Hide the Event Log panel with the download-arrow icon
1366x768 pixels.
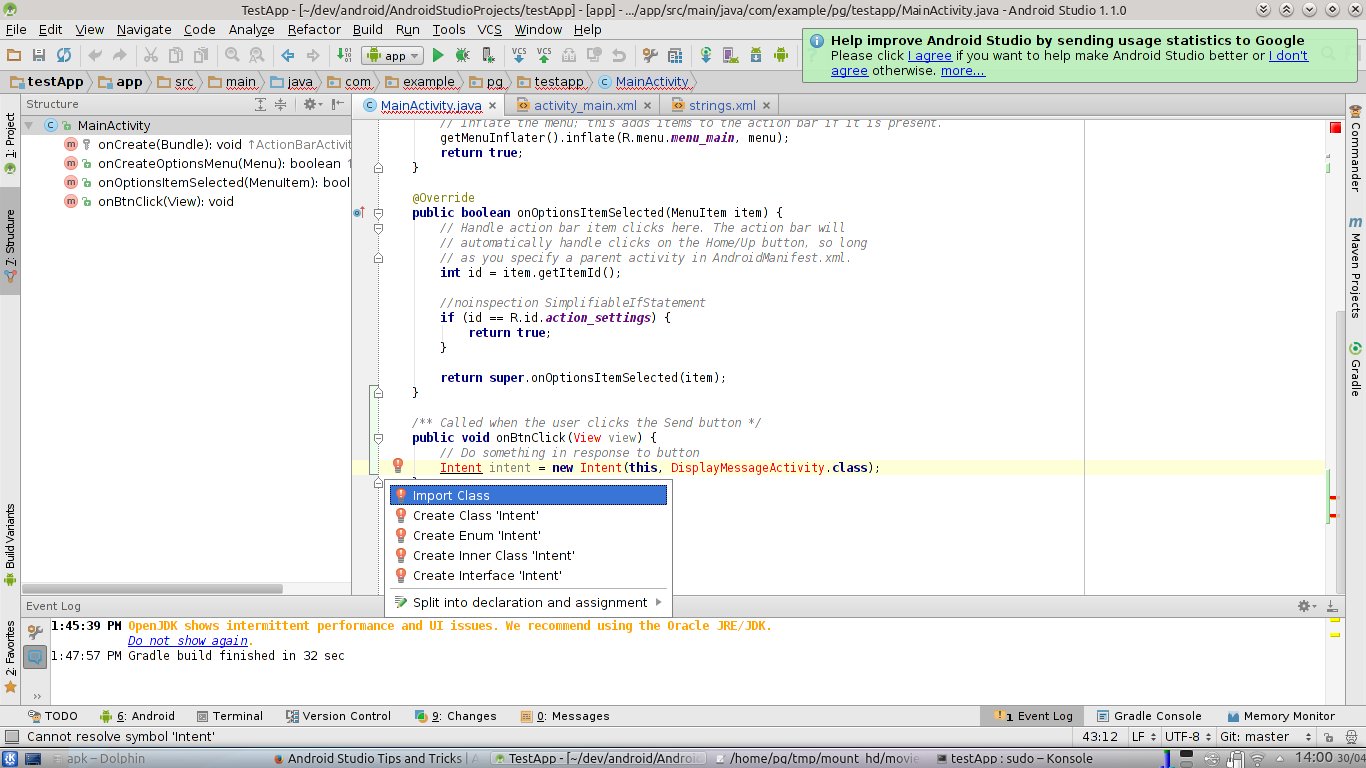(x=1331, y=606)
